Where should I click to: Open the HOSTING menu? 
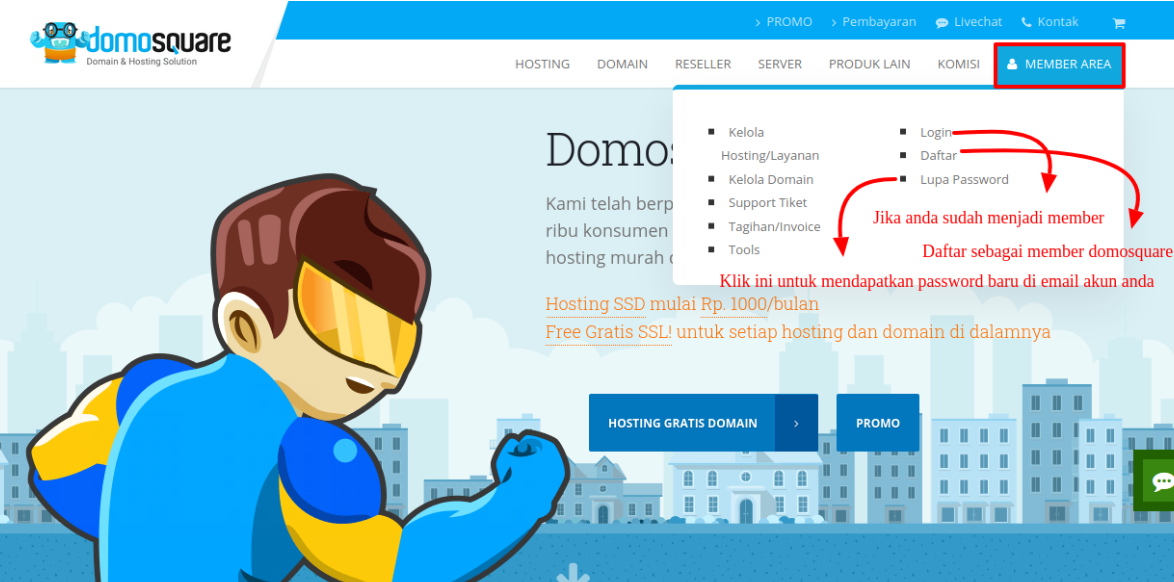[542, 64]
